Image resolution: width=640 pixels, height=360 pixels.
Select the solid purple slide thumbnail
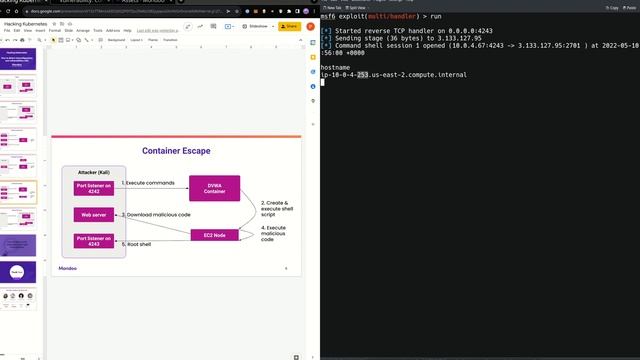point(18,245)
